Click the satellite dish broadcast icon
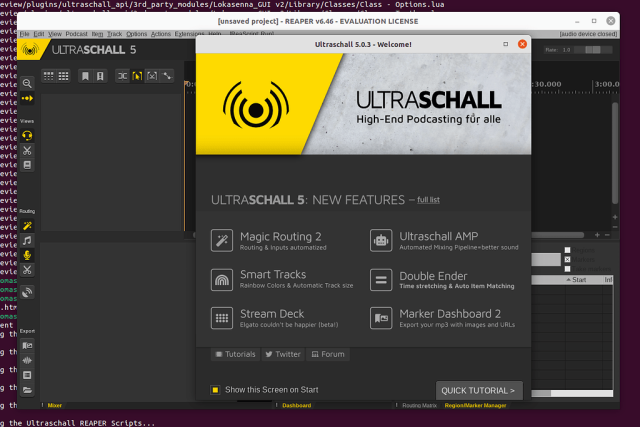Viewport: 640px width, 427px height. tap(27, 292)
